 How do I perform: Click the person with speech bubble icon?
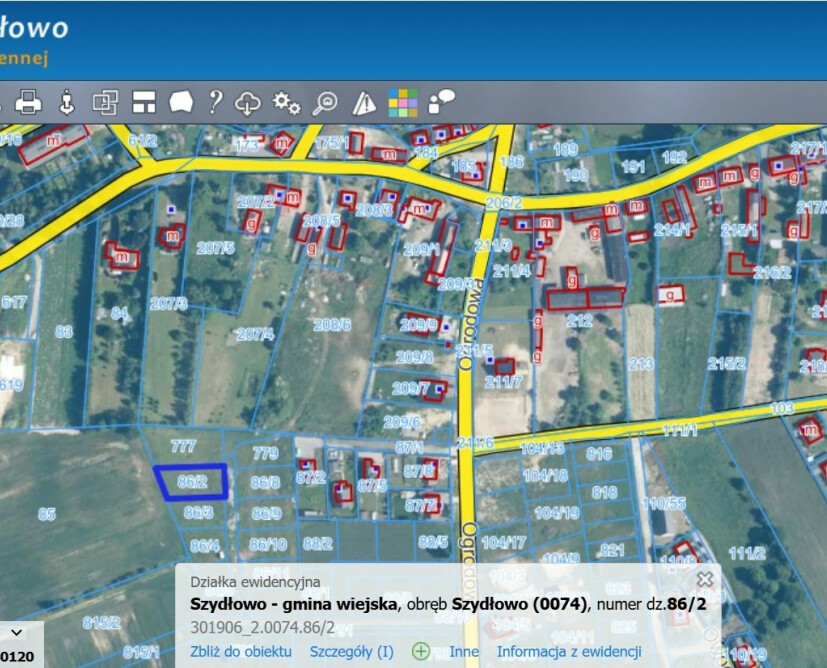coord(441,101)
